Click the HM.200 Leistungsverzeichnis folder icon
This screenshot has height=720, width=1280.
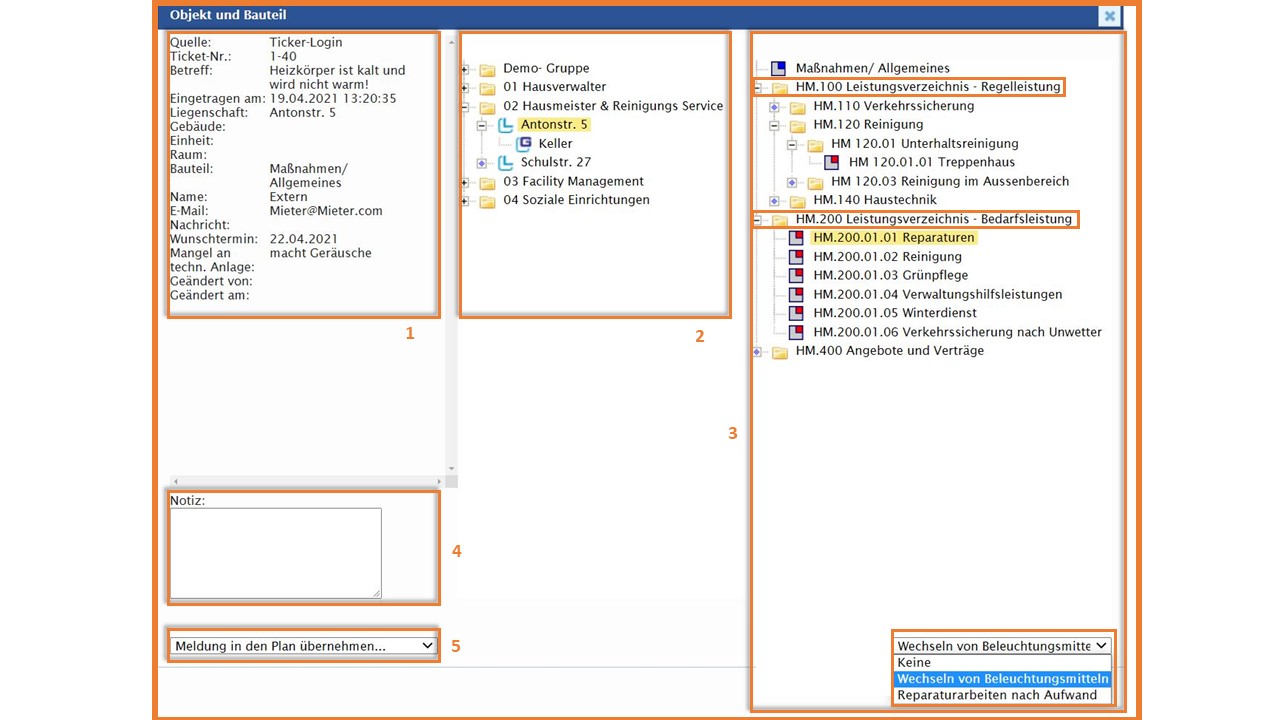pos(780,219)
